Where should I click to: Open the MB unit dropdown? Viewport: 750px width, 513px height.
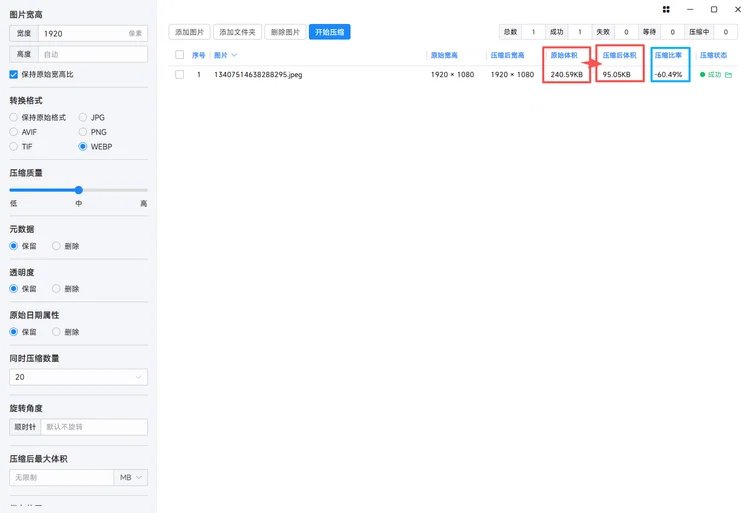click(x=131, y=478)
